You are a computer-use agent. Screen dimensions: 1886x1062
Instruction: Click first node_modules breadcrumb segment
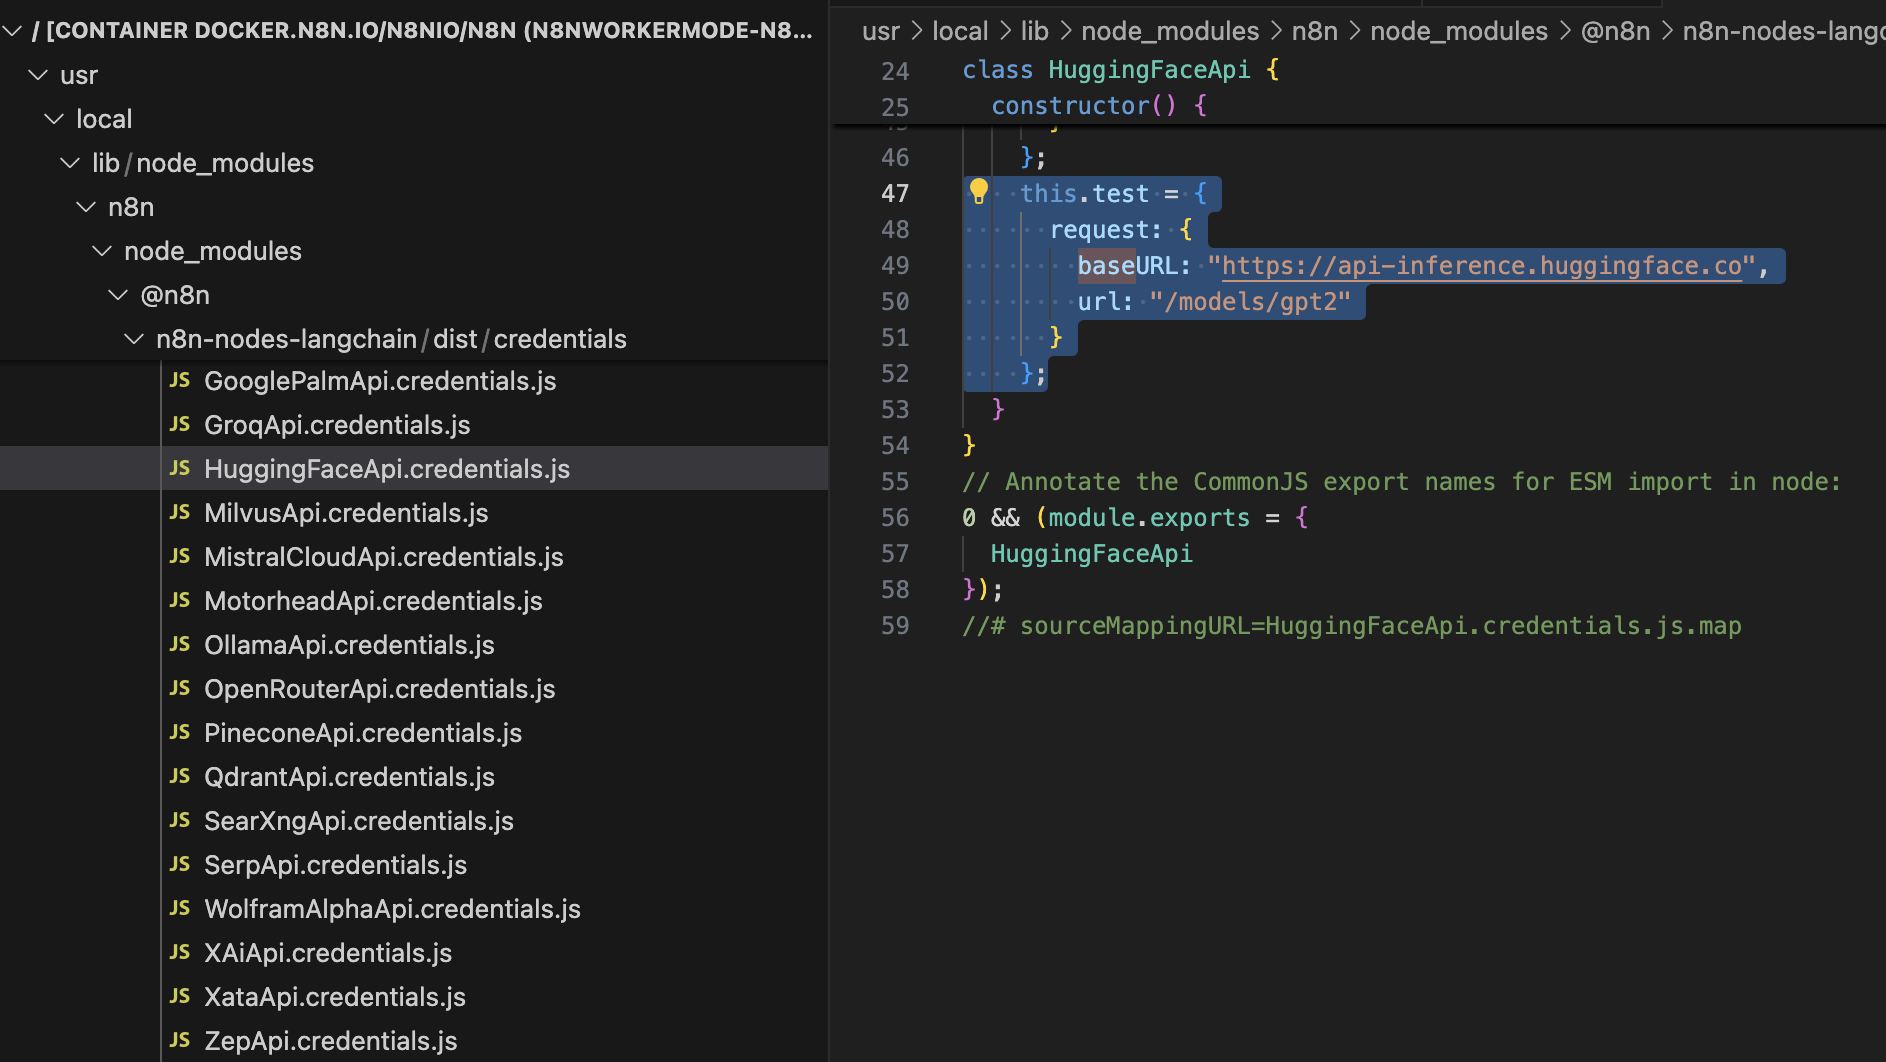1170,31
